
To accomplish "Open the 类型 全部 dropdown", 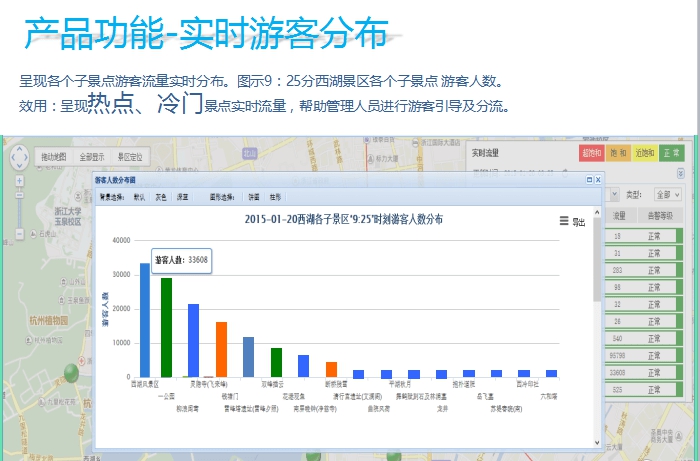I will [x=667, y=194].
